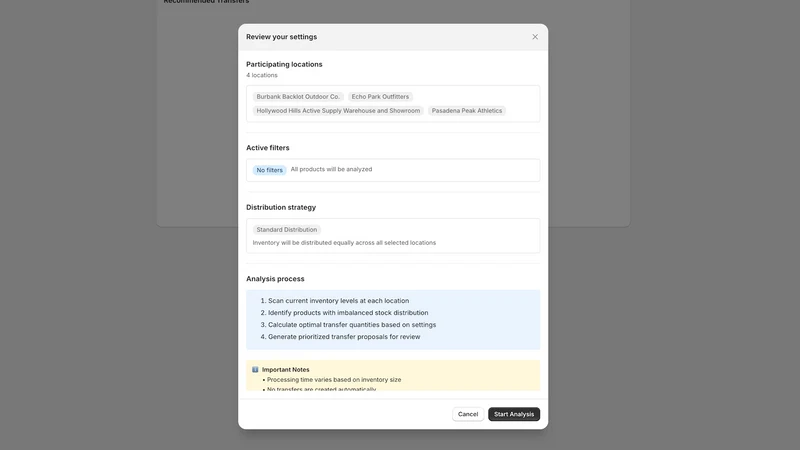Select the Echo Park Outfitters tag

point(380,96)
